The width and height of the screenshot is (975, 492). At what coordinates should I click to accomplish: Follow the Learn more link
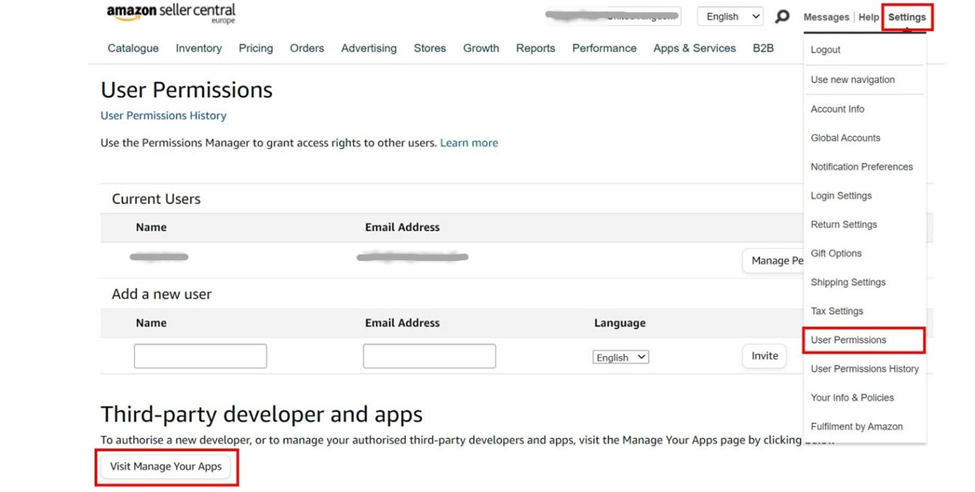coord(469,143)
